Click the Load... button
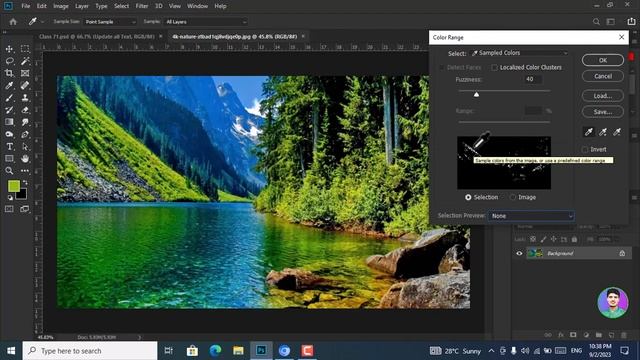 click(603, 96)
